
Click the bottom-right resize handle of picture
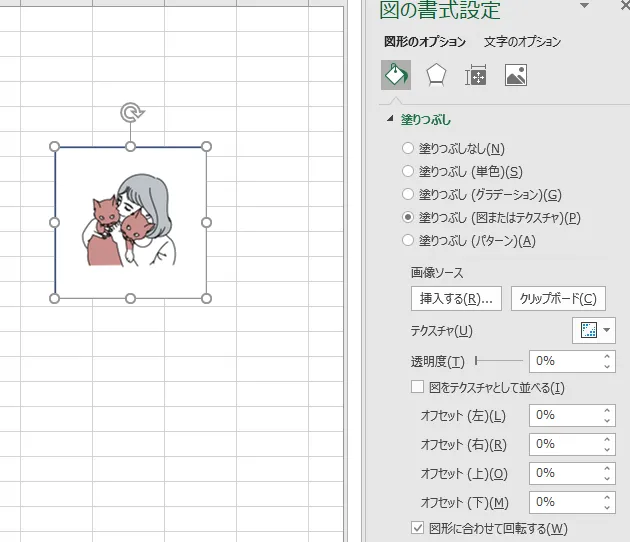tap(206, 299)
